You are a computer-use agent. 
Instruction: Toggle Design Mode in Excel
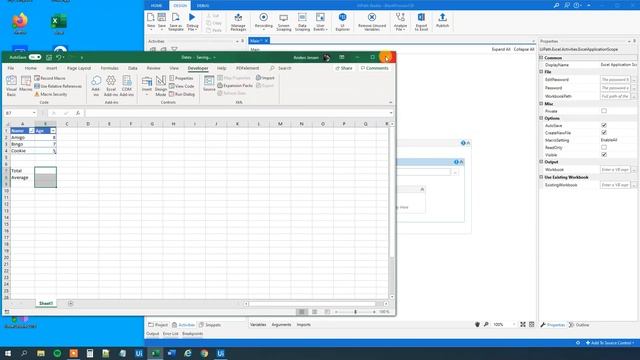click(x=161, y=86)
